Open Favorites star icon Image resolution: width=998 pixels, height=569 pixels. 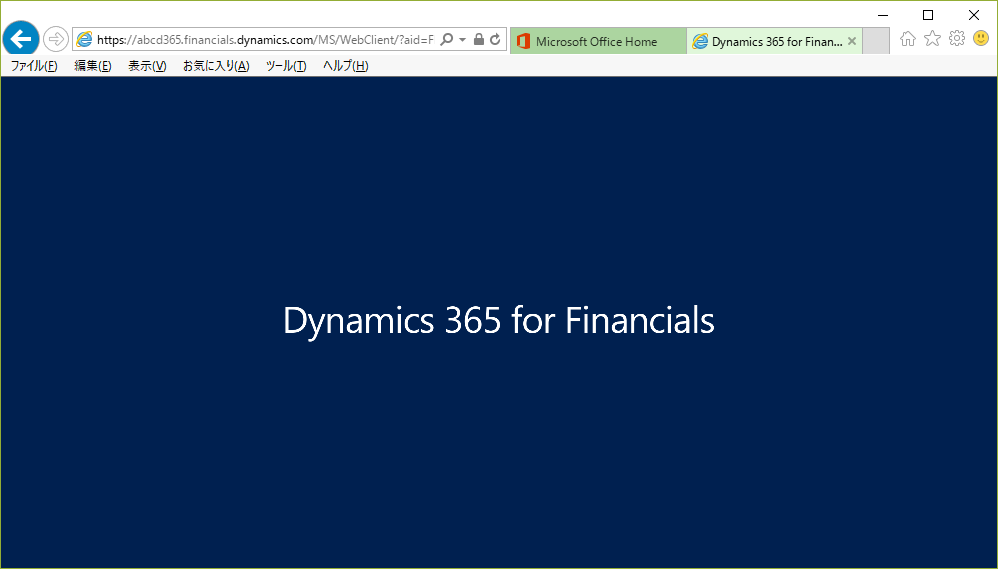[932, 39]
